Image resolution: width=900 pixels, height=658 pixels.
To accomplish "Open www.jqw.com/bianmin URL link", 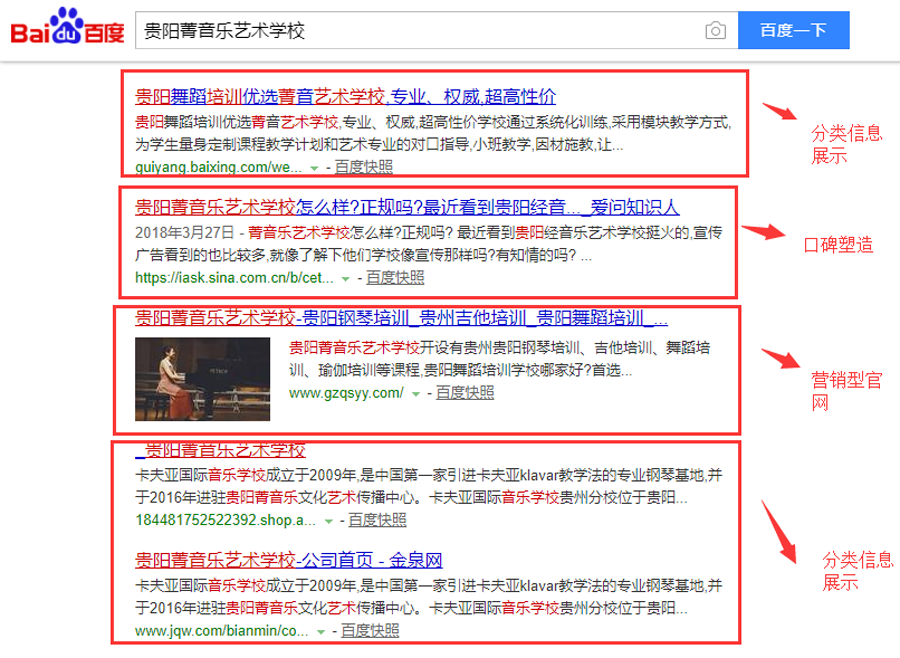I will point(222,631).
